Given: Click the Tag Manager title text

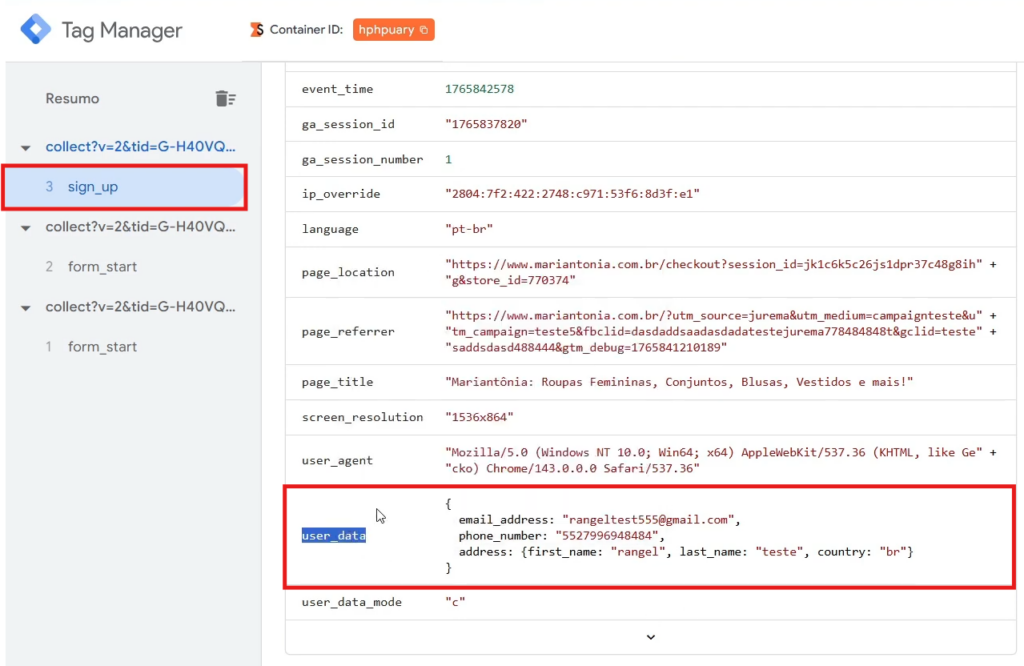Looking at the screenshot, I should tap(122, 30).
